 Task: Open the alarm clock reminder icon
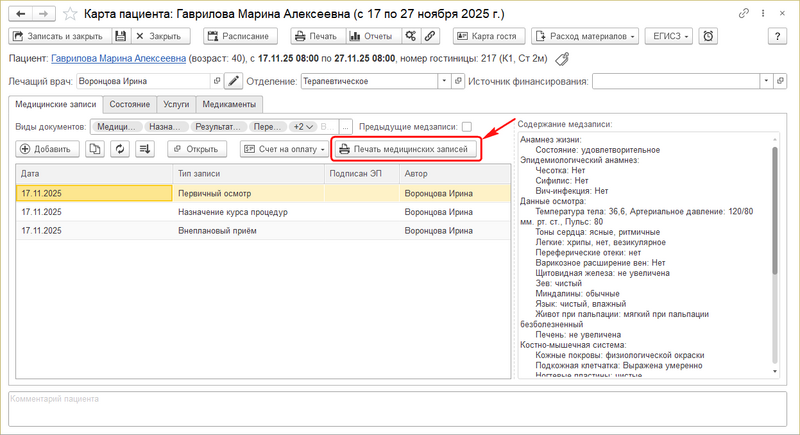(x=708, y=36)
